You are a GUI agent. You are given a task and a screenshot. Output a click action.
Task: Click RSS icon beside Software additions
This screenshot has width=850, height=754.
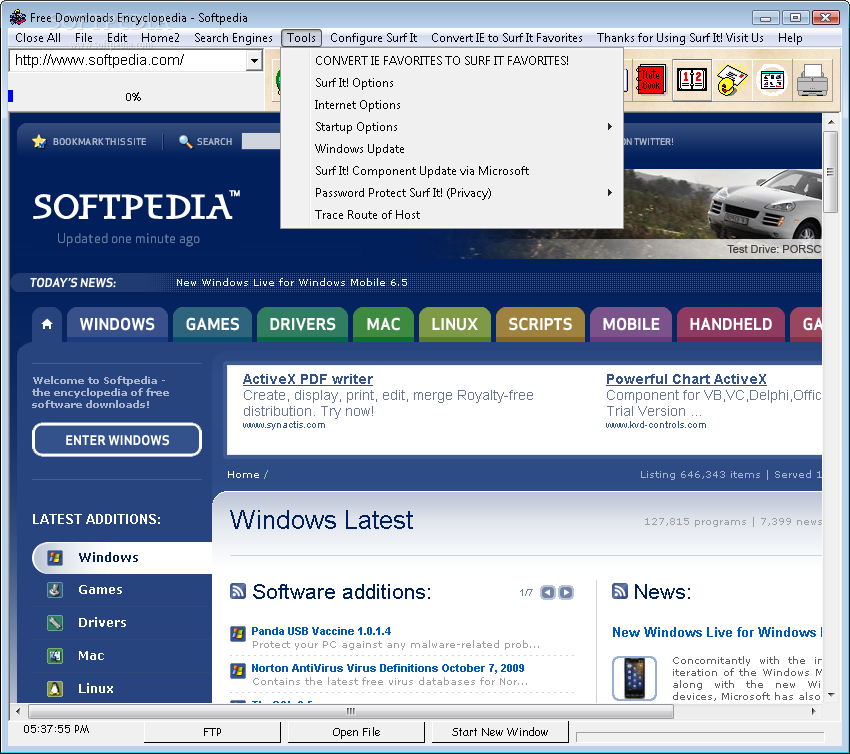point(238,591)
